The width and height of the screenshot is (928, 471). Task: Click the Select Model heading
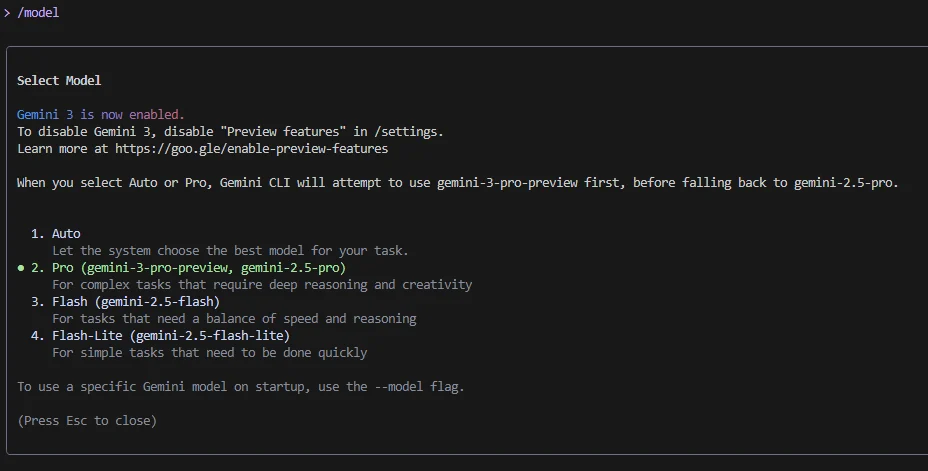point(59,80)
